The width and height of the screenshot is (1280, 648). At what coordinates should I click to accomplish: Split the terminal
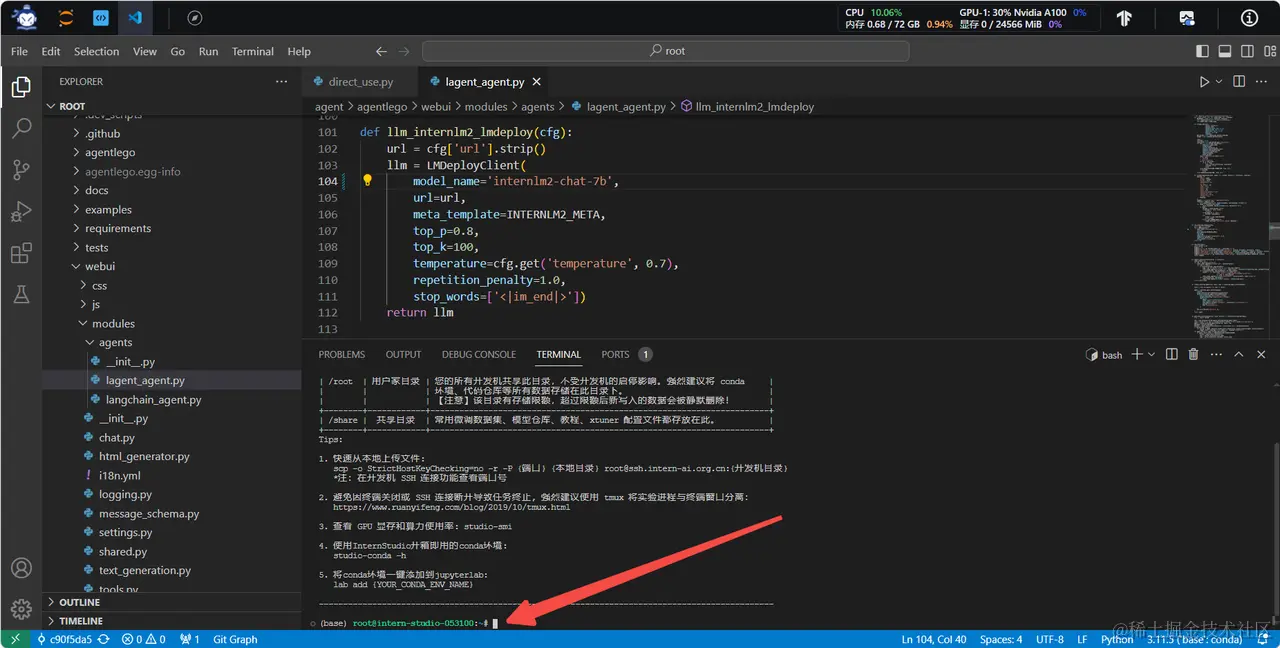(x=1172, y=354)
